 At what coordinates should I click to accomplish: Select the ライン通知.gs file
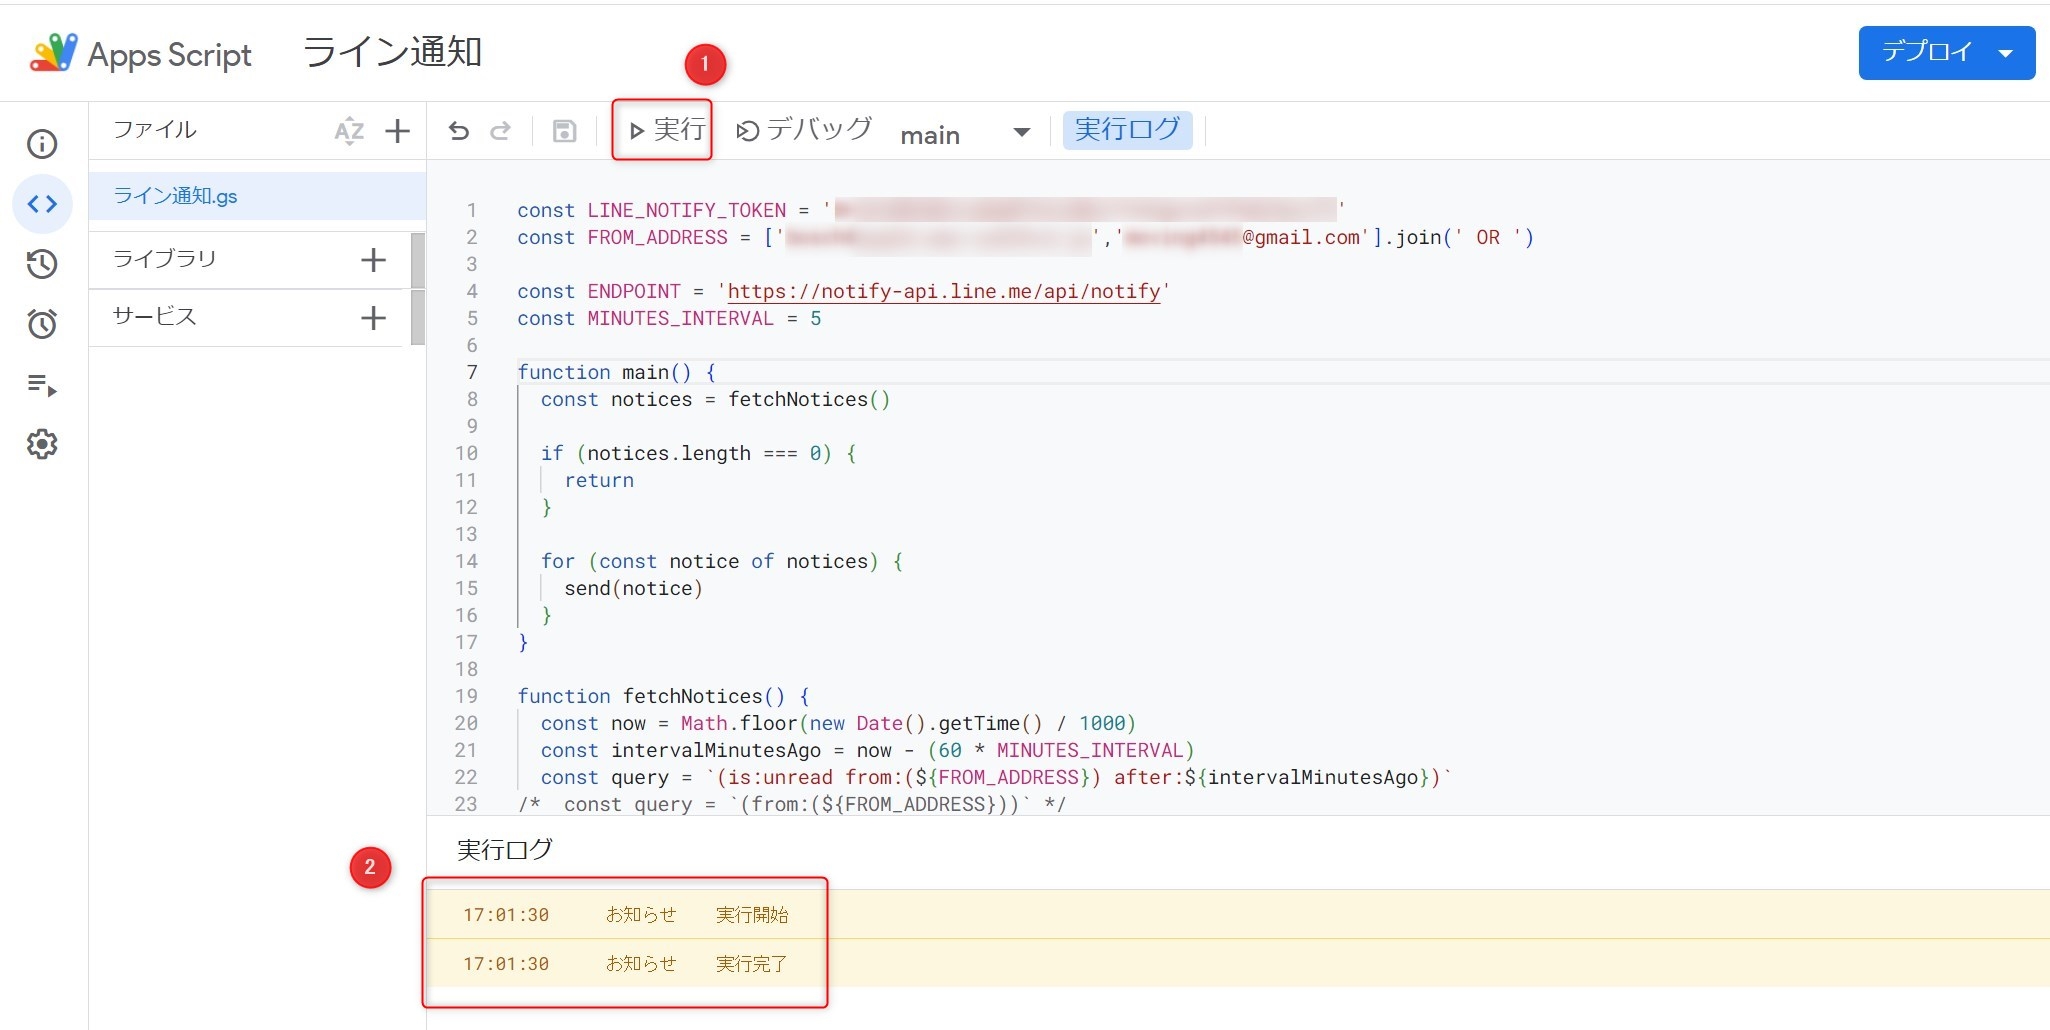(x=176, y=196)
